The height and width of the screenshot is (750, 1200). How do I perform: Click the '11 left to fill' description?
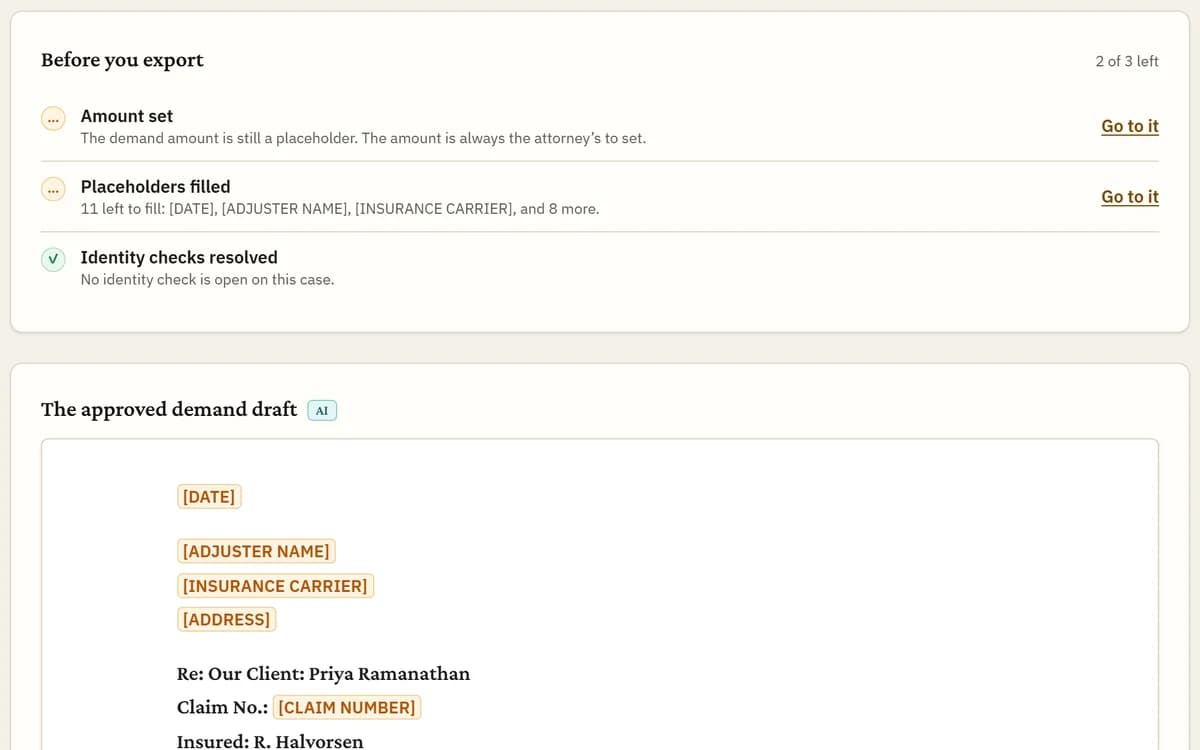point(340,209)
